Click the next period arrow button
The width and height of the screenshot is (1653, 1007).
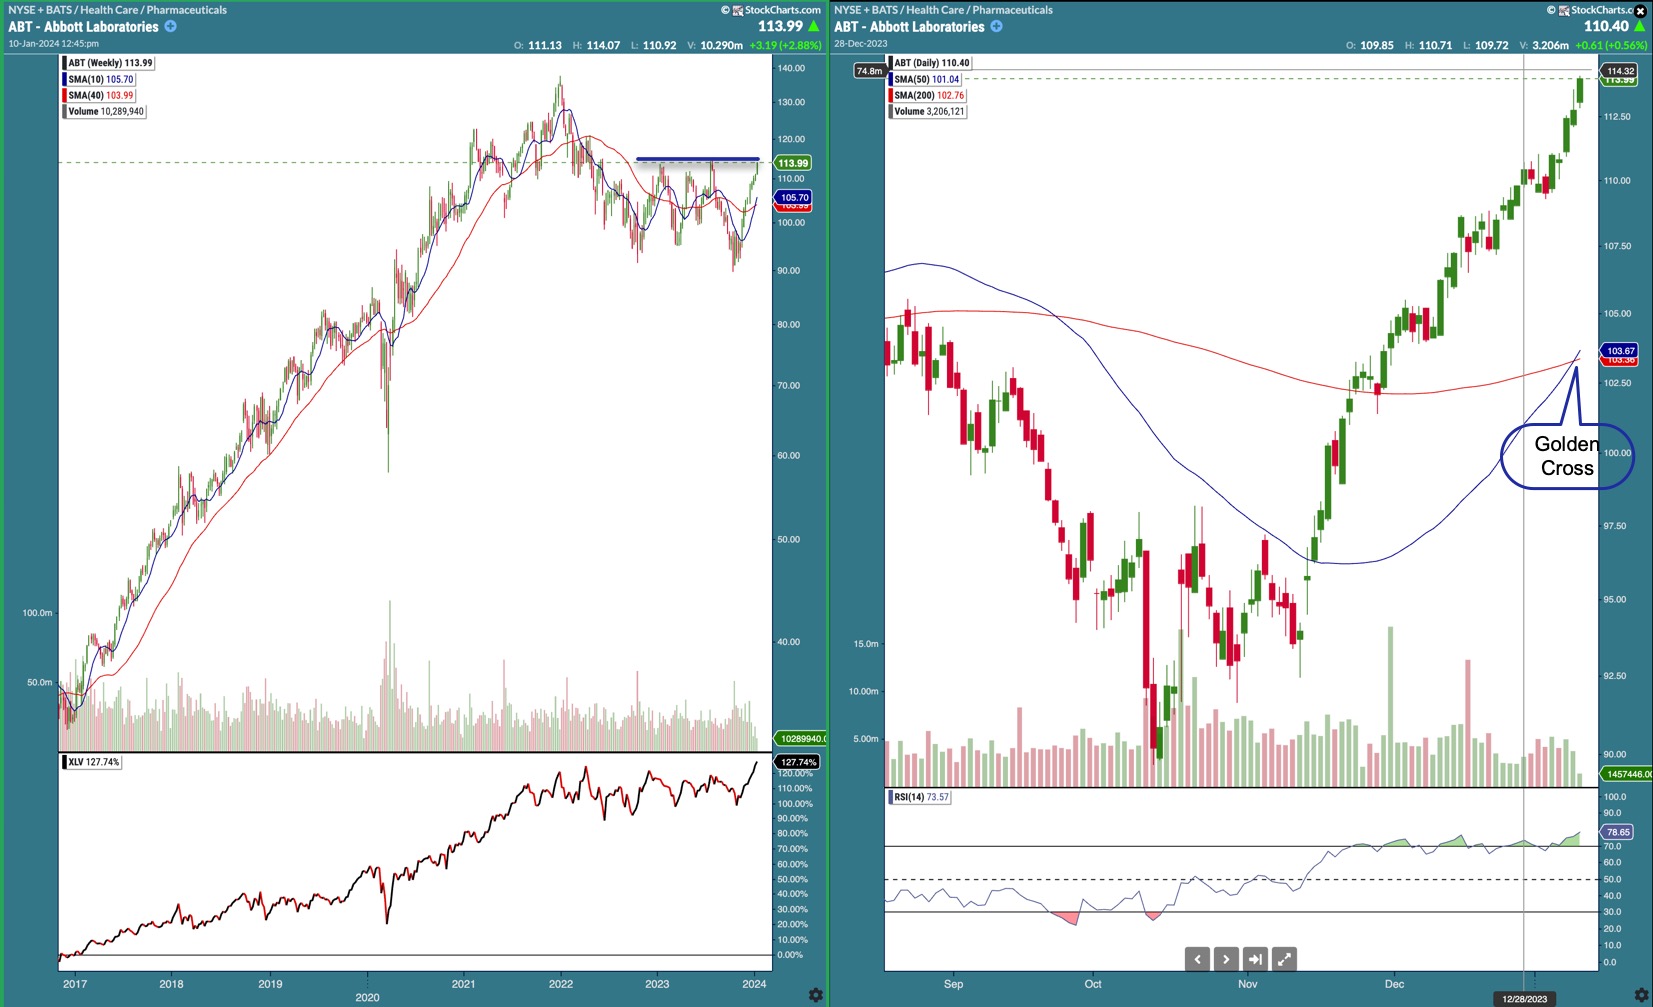click(1226, 959)
